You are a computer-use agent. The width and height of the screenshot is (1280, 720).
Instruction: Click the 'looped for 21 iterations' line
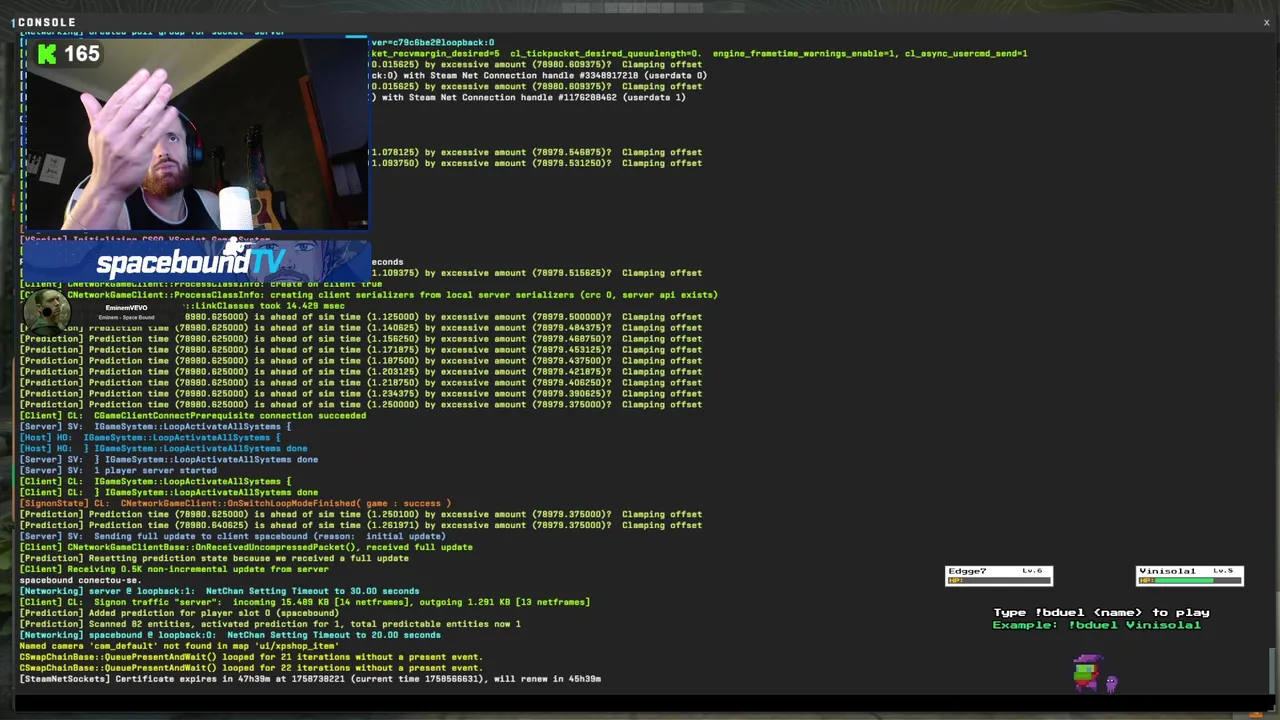pyautogui.click(x=251, y=657)
